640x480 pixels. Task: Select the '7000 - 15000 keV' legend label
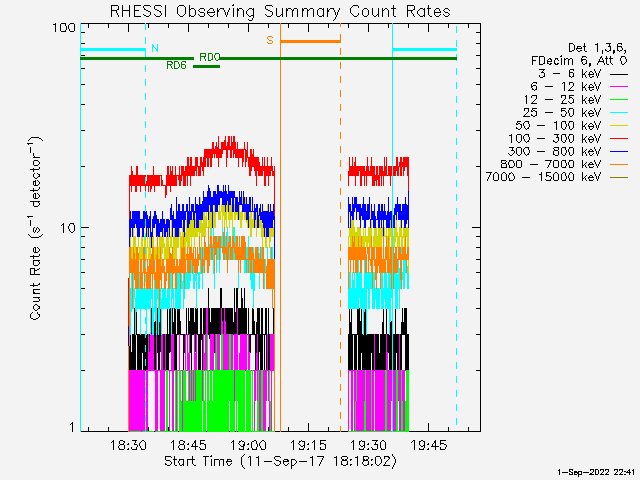(544, 177)
